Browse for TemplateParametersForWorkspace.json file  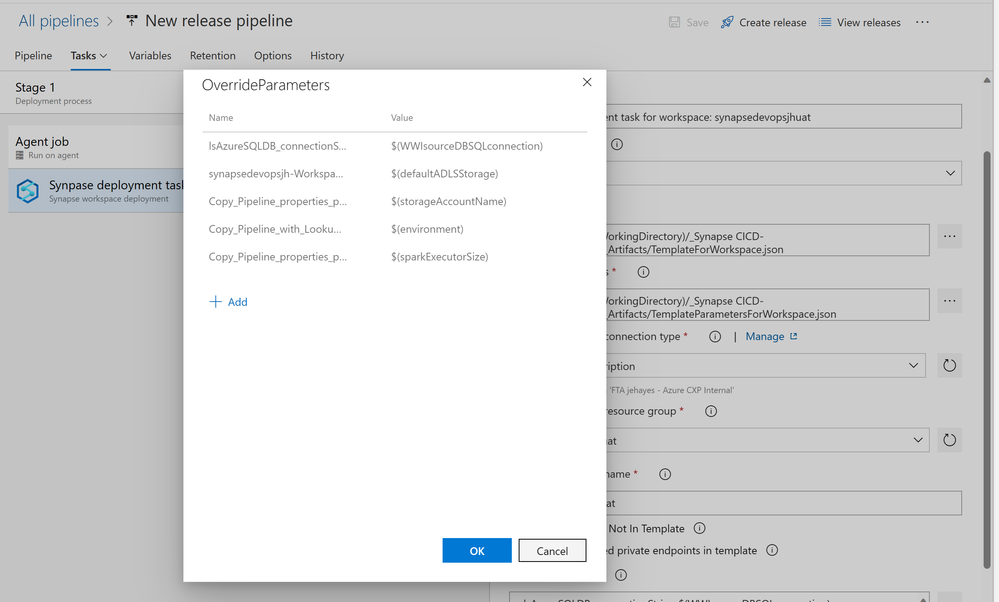(x=949, y=301)
